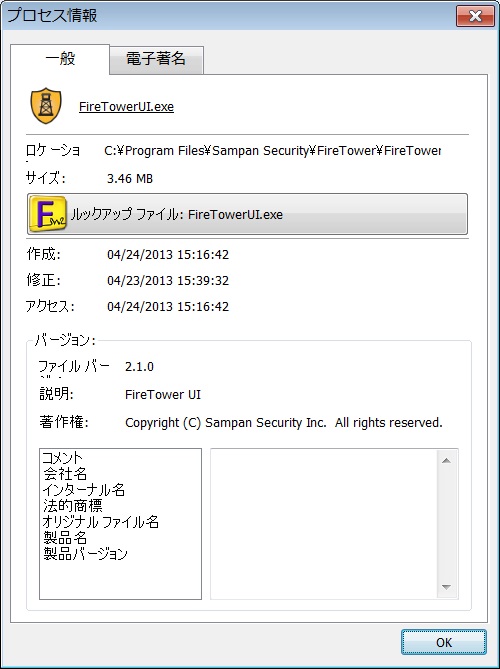Click the ルックアップ ファイル: FireTowerUI.exe button
This screenshot has height=669, width=500.
coord(247,214)
